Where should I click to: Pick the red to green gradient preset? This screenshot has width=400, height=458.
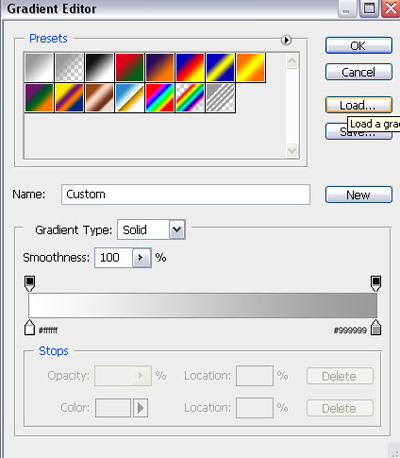pos(129,67)
